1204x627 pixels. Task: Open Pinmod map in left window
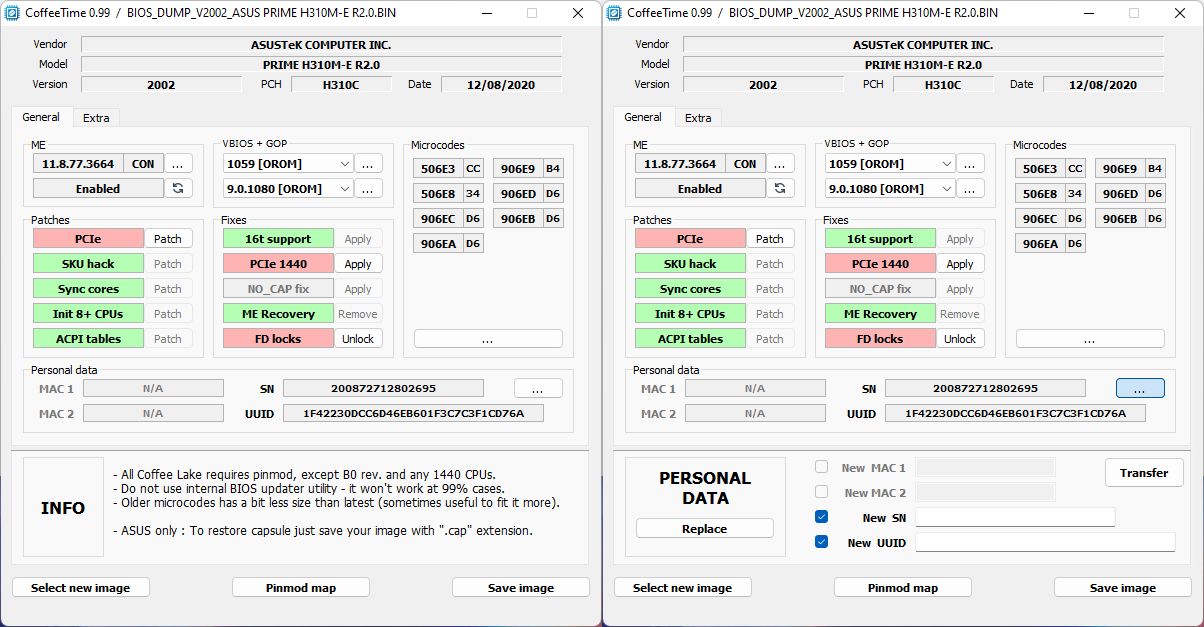(x=301, y=587)
